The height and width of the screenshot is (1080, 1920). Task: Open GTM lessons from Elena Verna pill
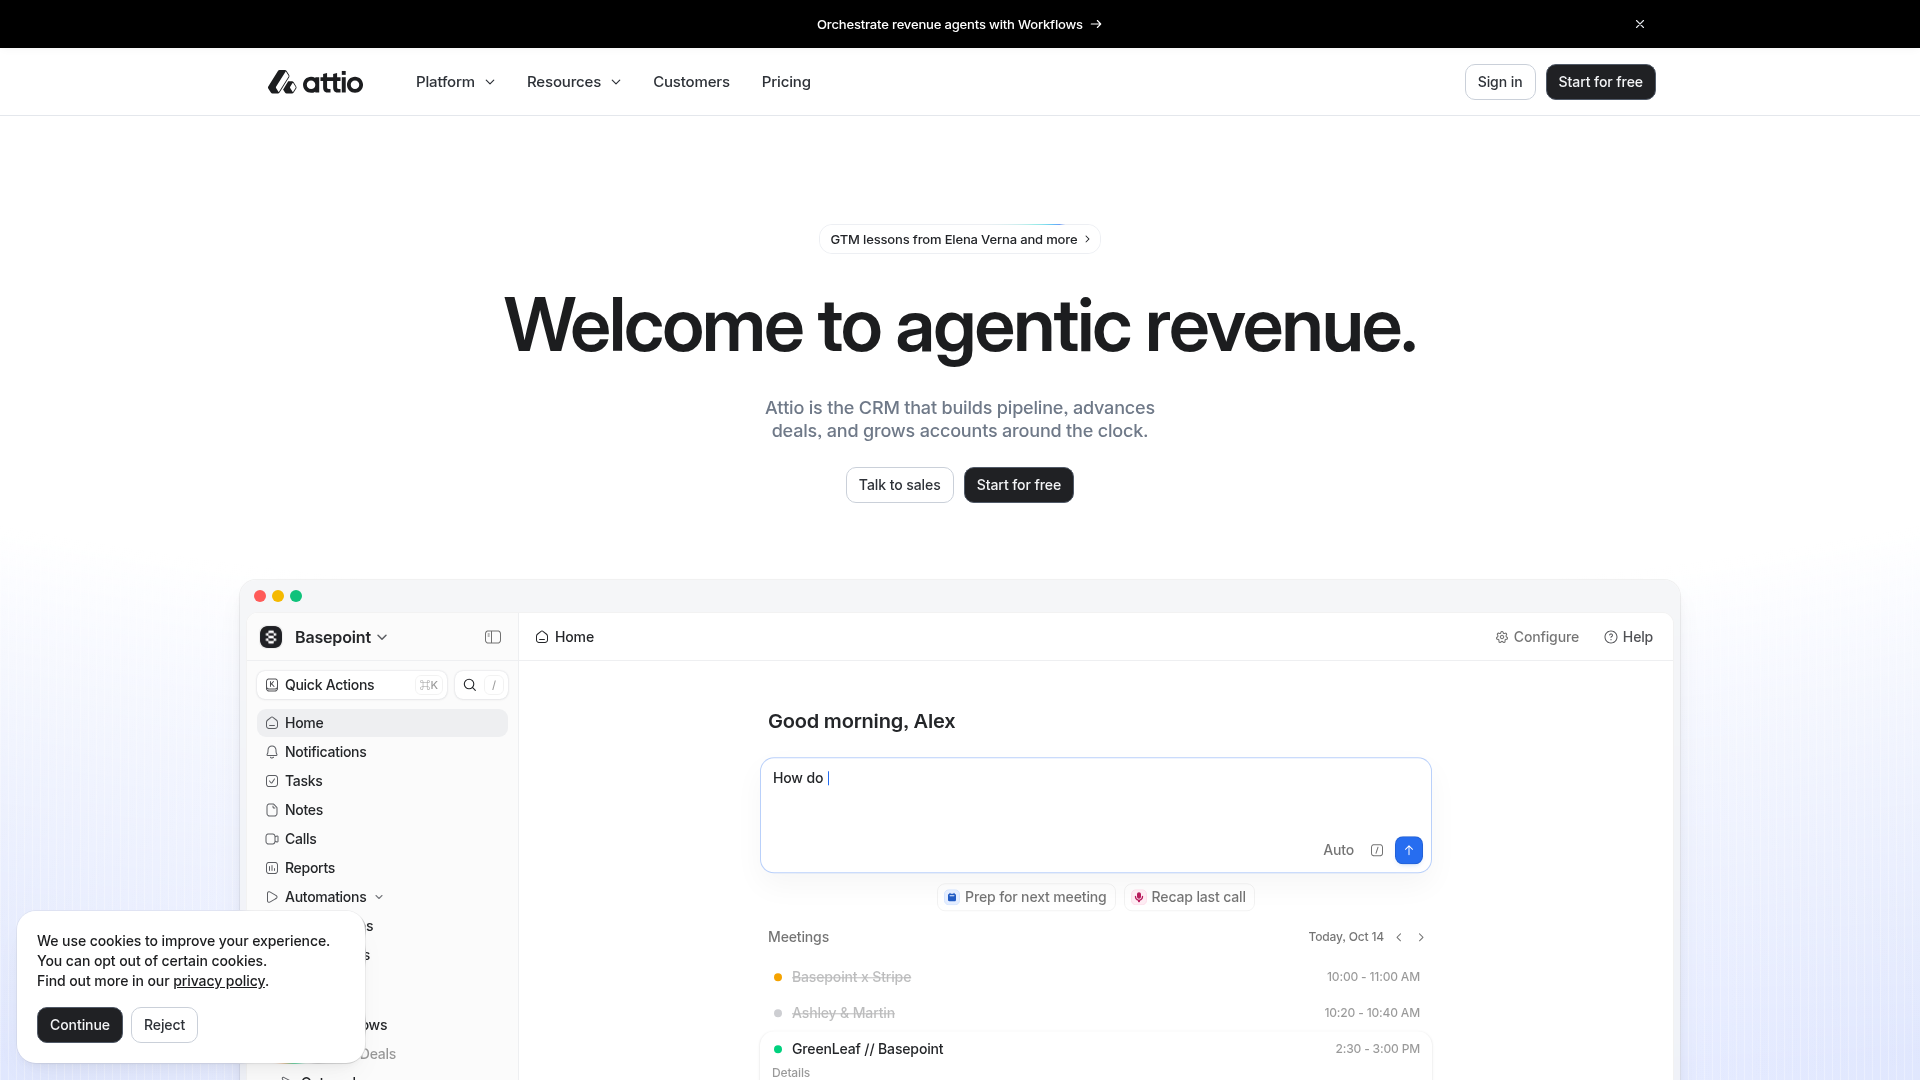coord(959,239)
